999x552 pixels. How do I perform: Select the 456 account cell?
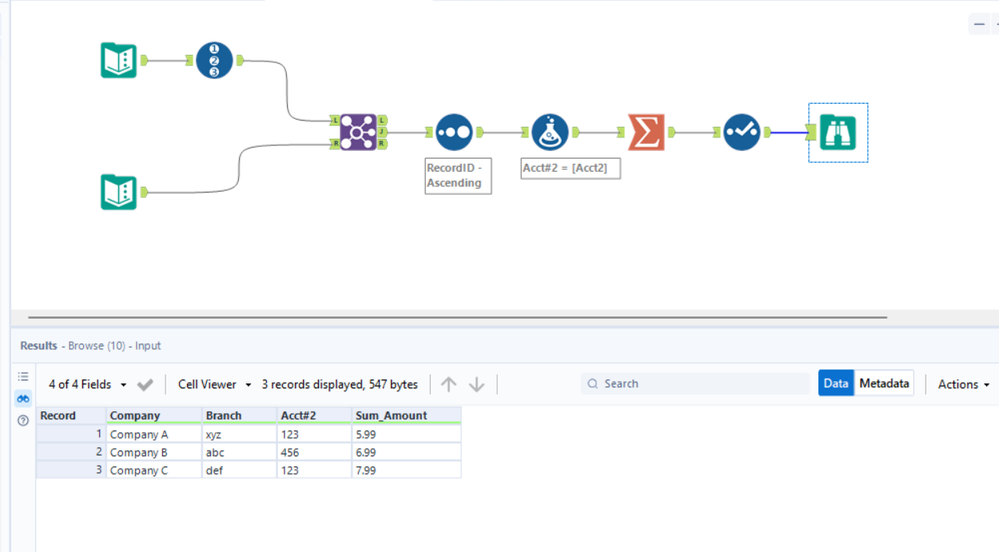(x=314, y=452)
